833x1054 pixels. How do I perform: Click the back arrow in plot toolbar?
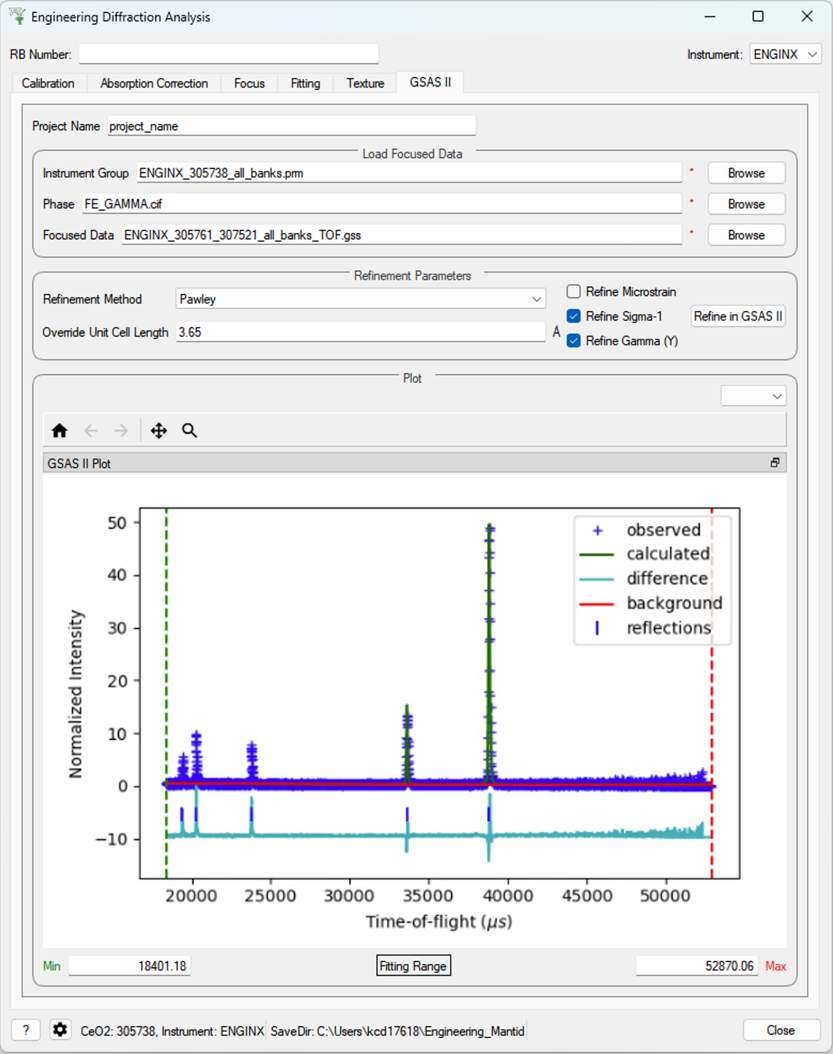(x=91, y=430)
